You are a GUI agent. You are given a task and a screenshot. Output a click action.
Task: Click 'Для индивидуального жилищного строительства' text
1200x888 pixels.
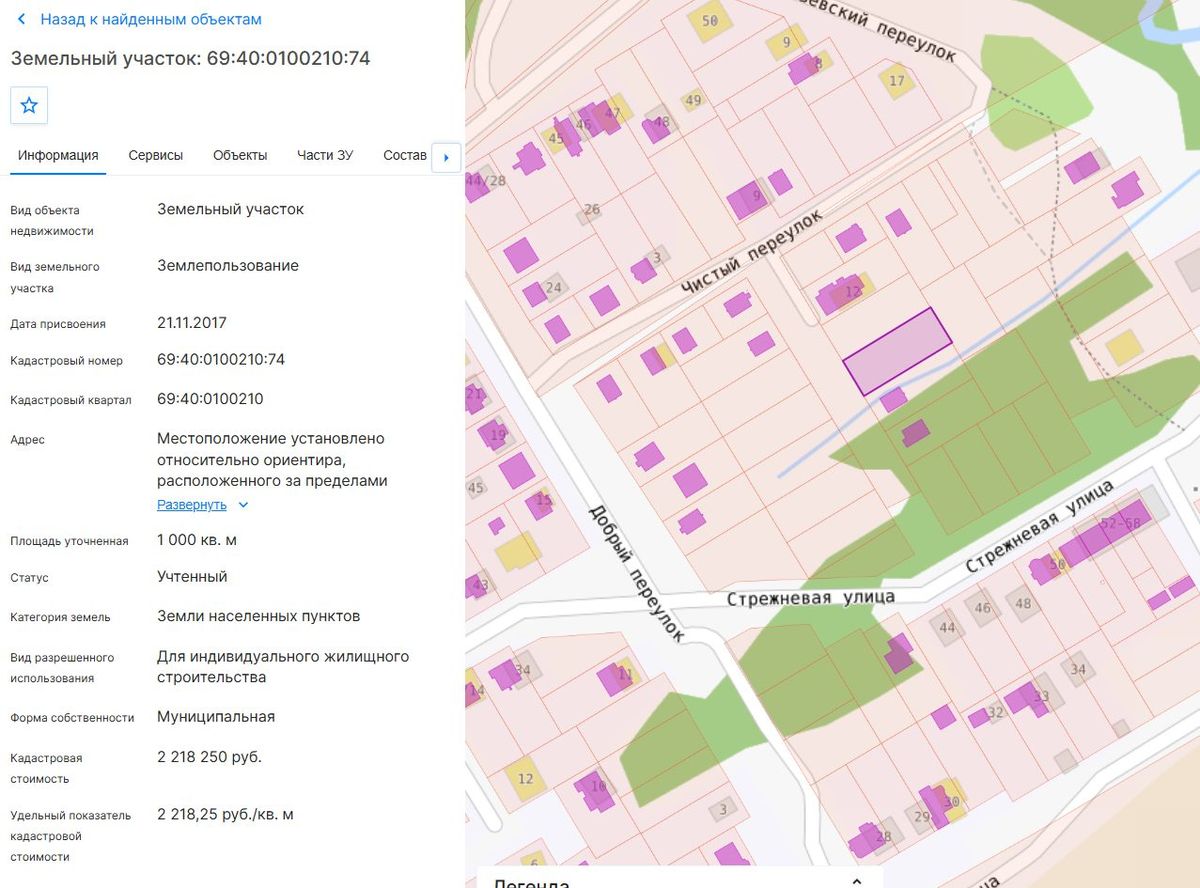pyautogui.click(x=283, y=667)
